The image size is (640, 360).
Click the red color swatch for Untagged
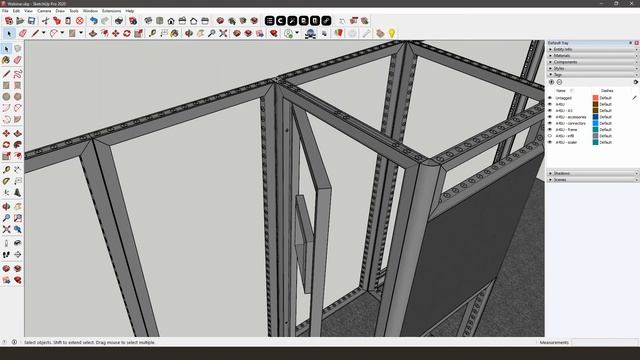[596, 98]
